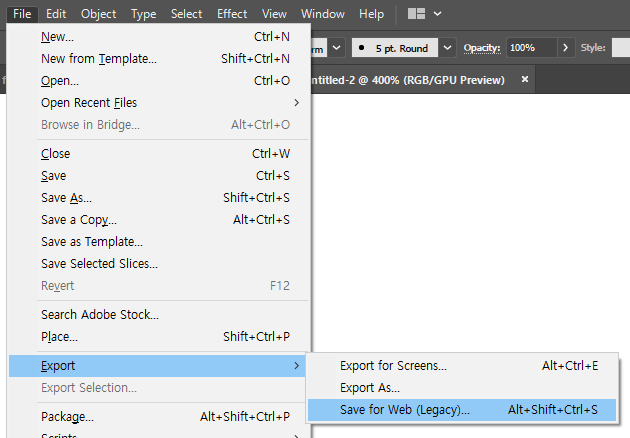The height and width of the screenshot is (438, 630).
Task: Select Export for Screens option
Action: pyautogui.click(x=393, y=366)
